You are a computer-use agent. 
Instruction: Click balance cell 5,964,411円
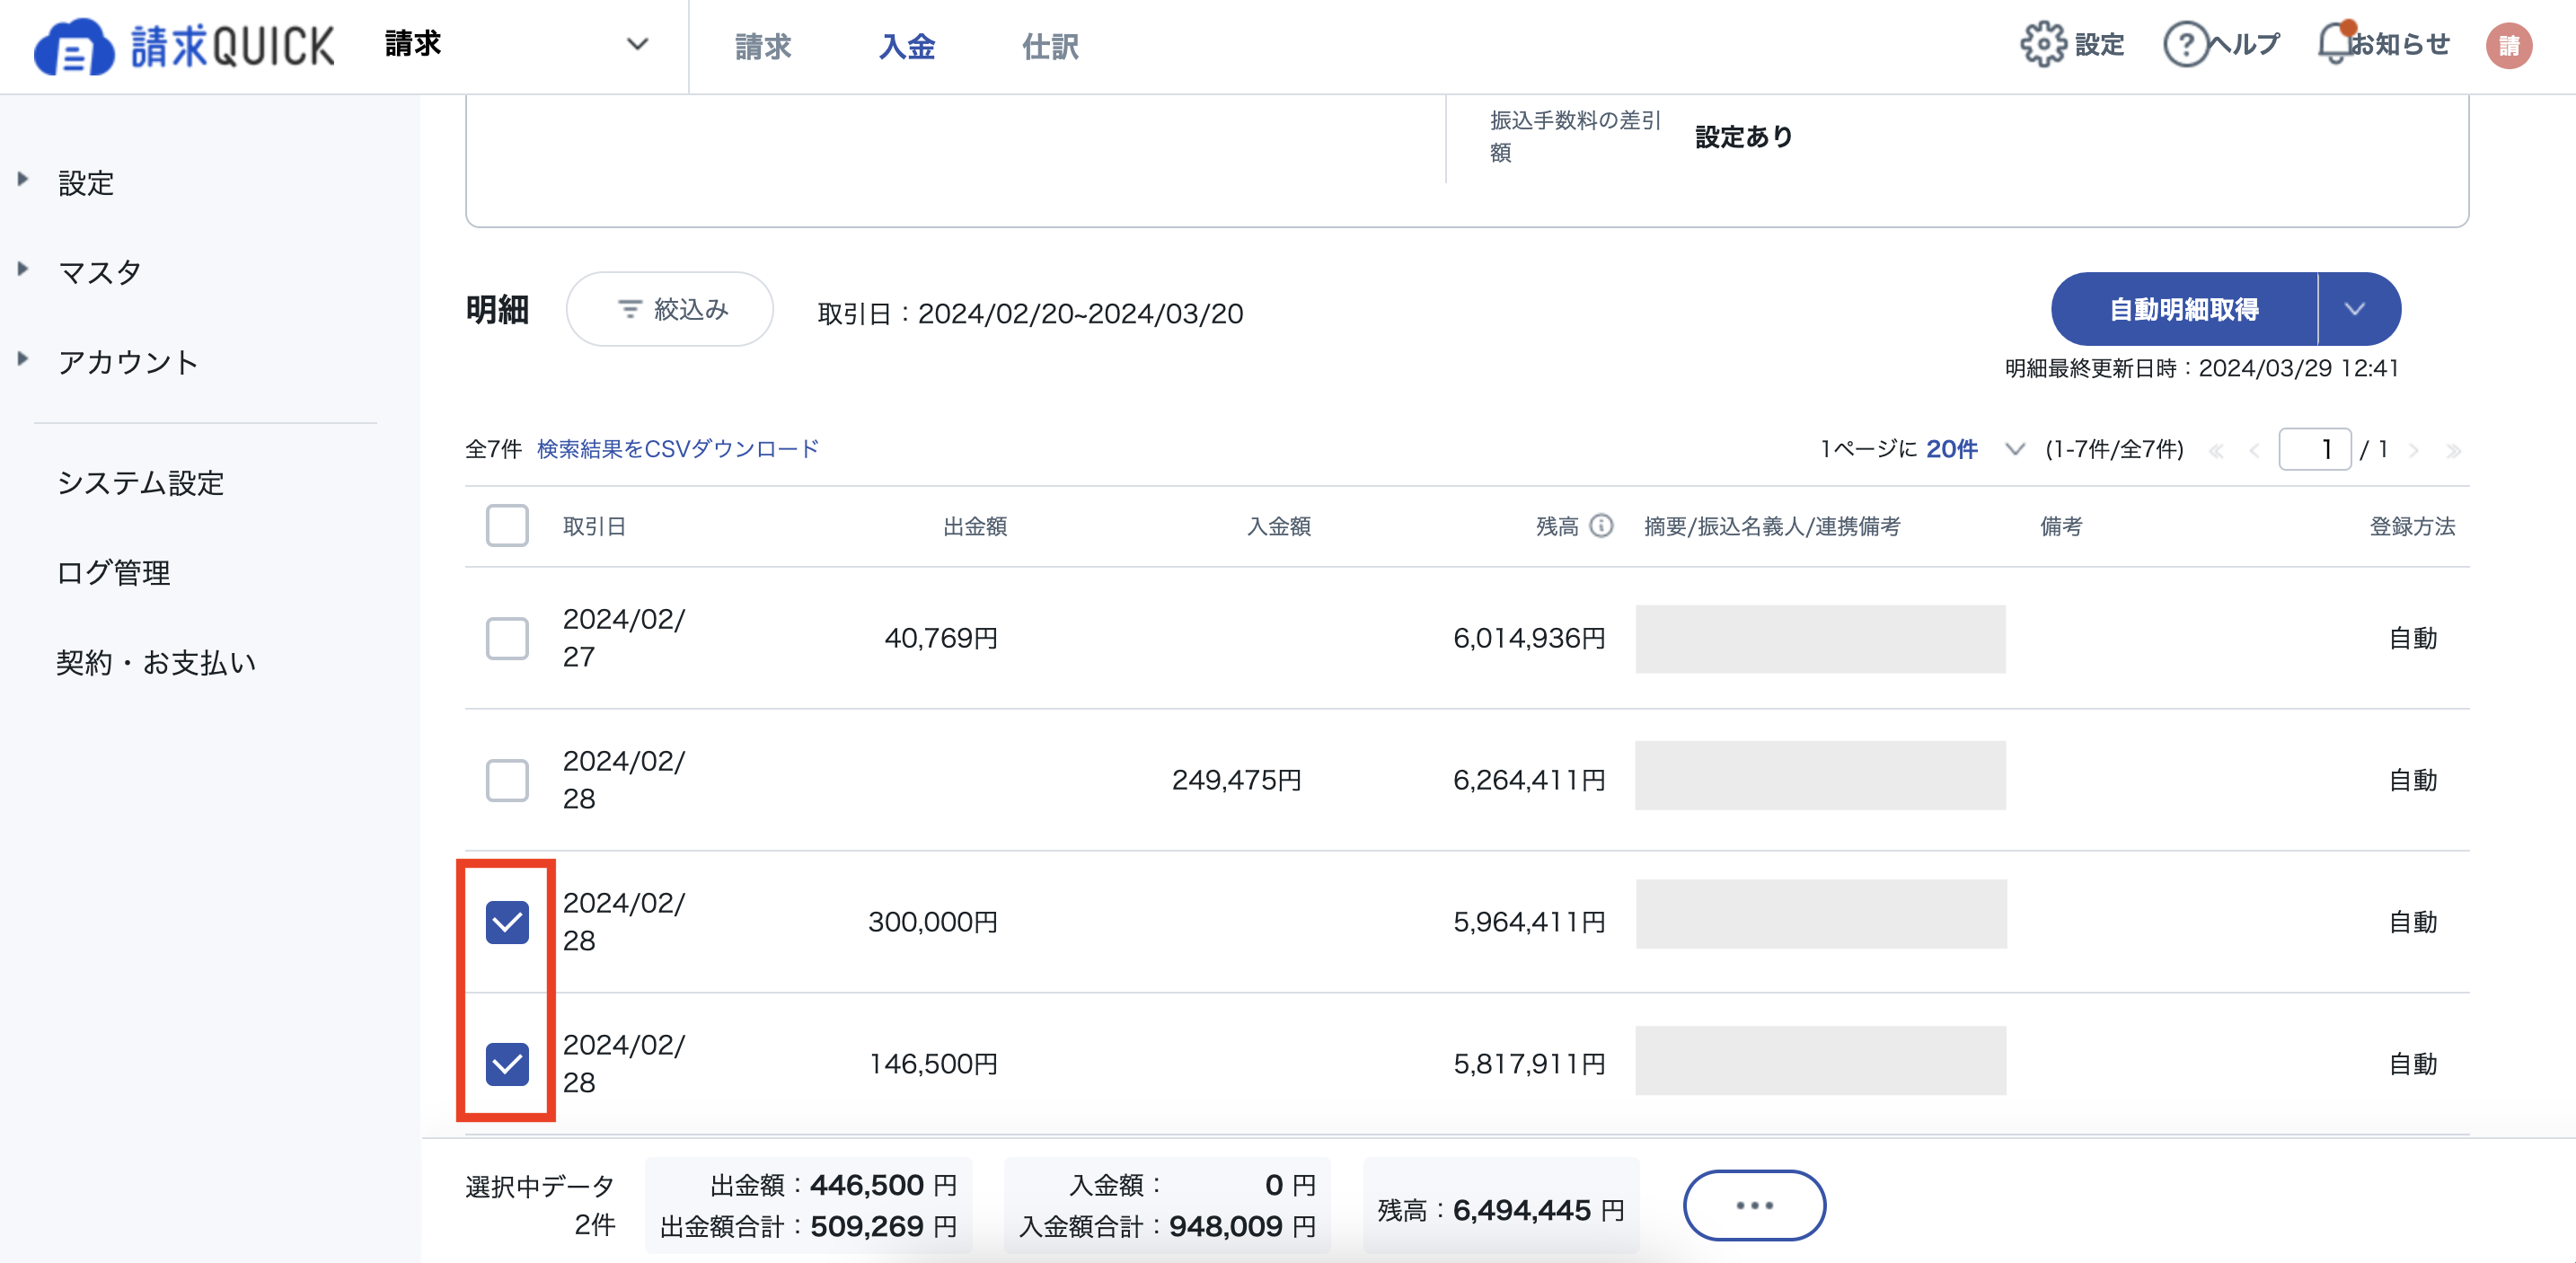pos(1529,922)
